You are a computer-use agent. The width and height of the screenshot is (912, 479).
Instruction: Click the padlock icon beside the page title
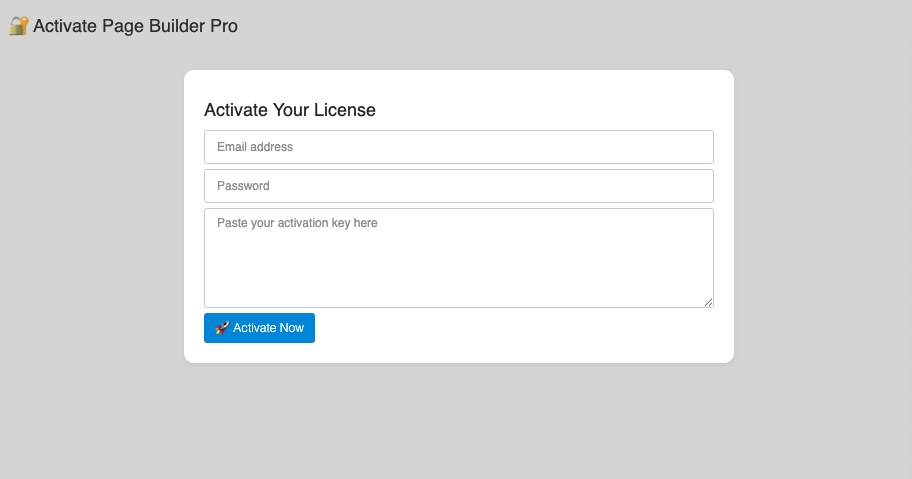point(18,26)
